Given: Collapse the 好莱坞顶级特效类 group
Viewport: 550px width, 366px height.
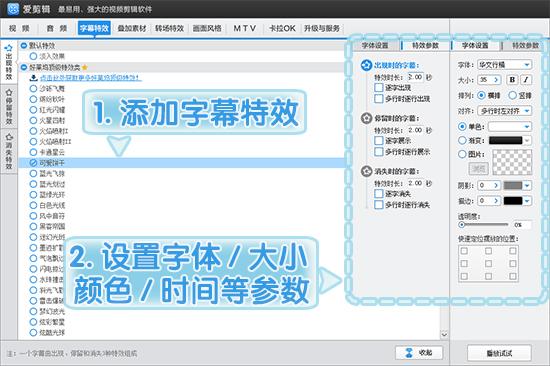Looking at the screenshot, I should (x=24, y=67).
